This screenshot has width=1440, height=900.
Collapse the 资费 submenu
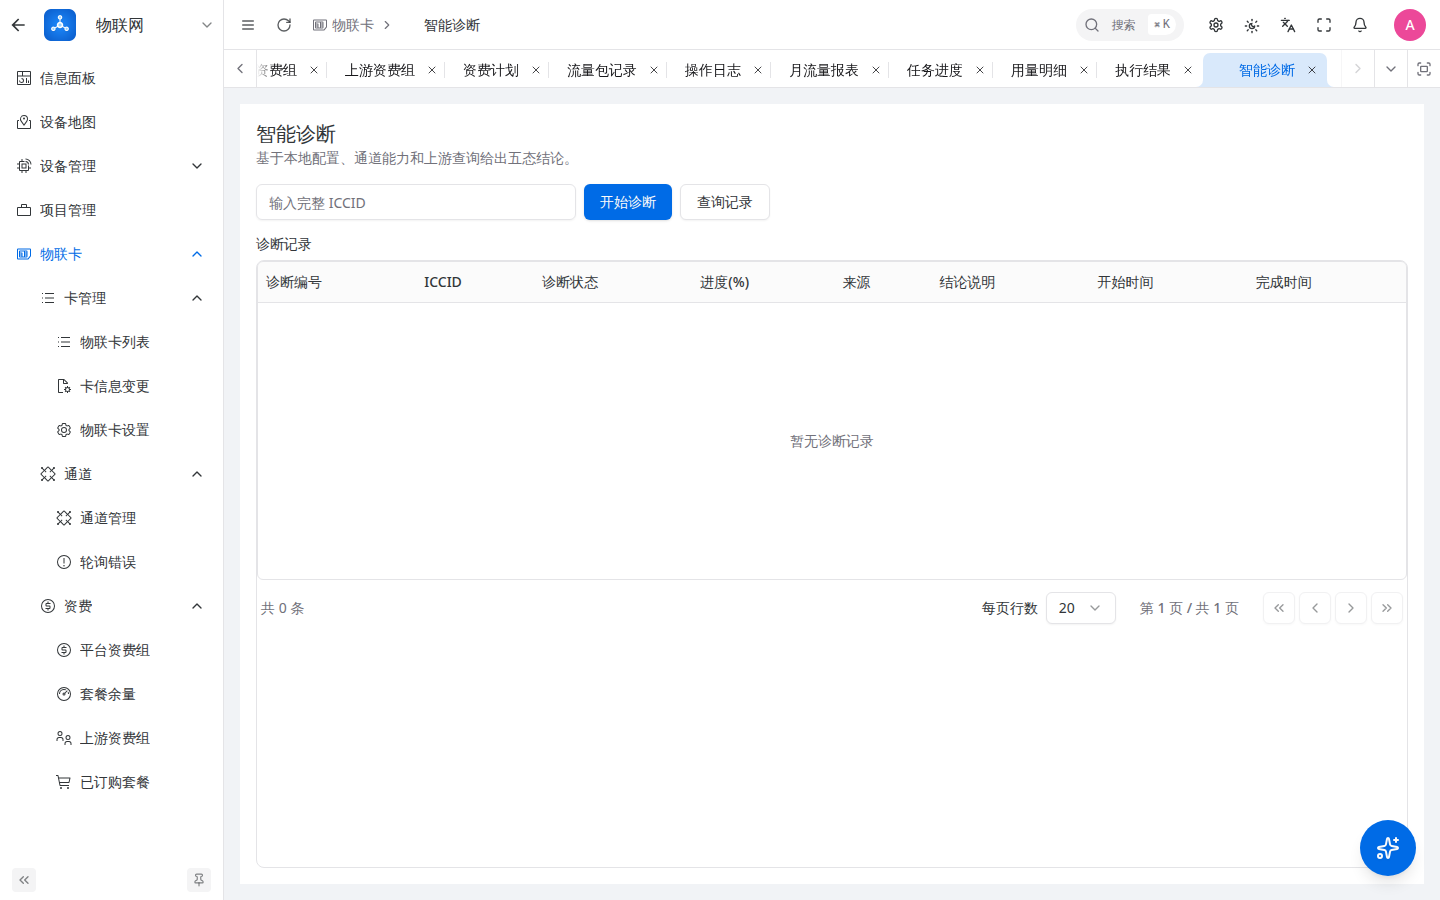(111, 606)
